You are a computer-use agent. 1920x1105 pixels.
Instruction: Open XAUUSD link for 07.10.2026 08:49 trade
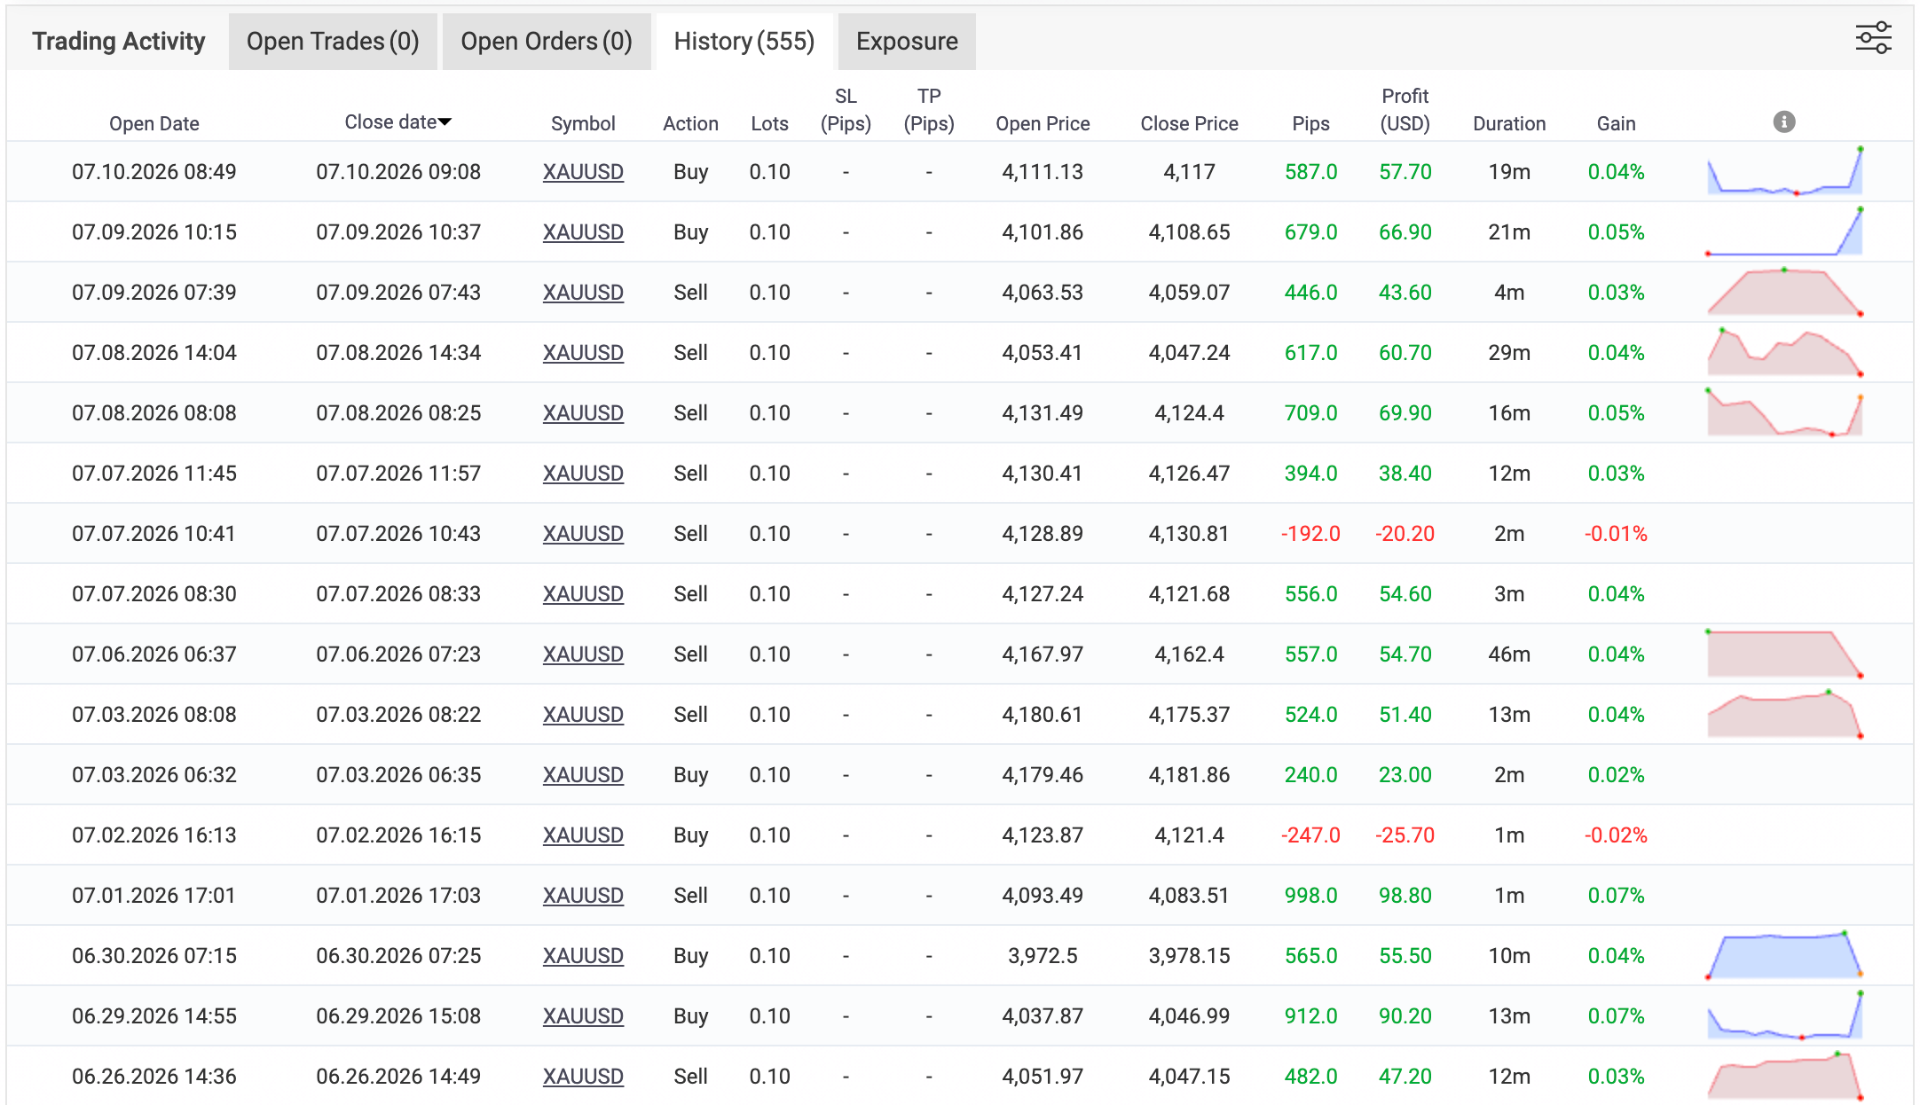[583, 172]
